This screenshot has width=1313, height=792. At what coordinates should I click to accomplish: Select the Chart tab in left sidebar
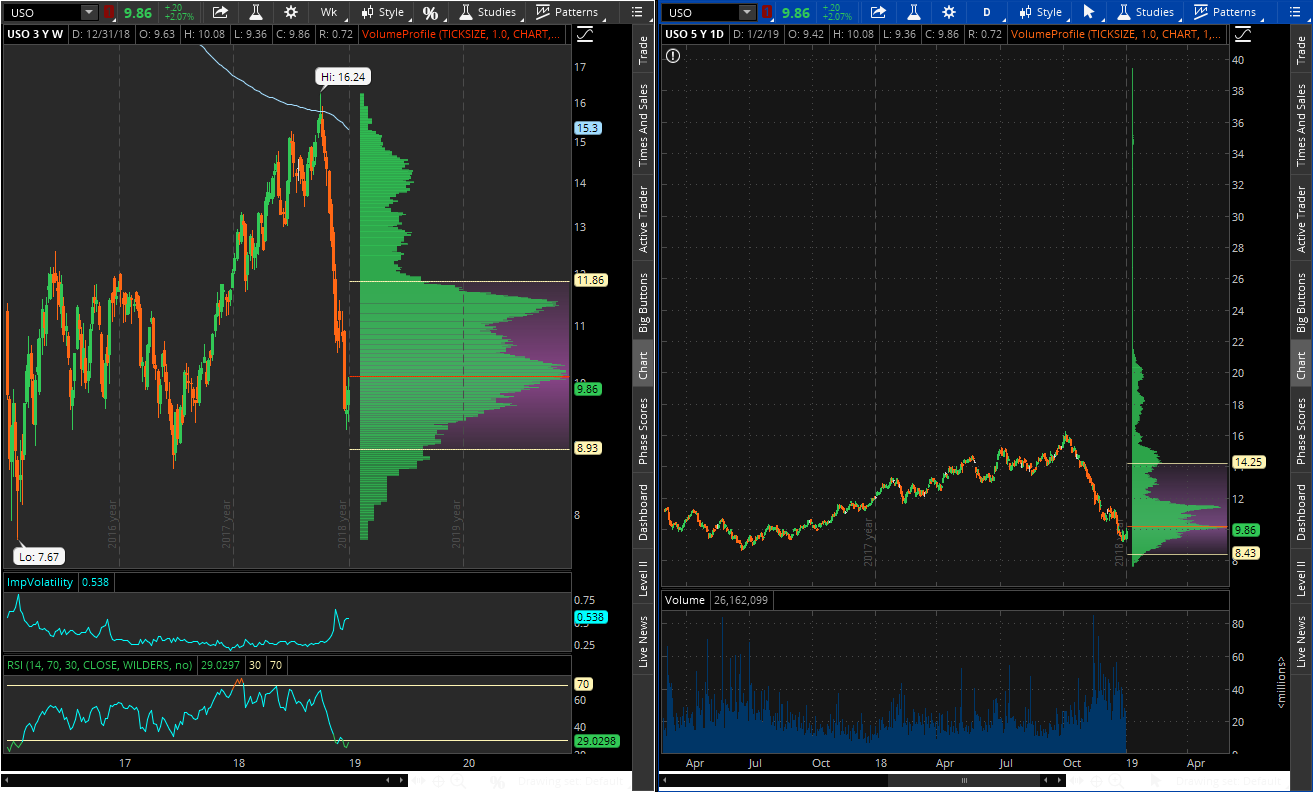pos(643,365)
